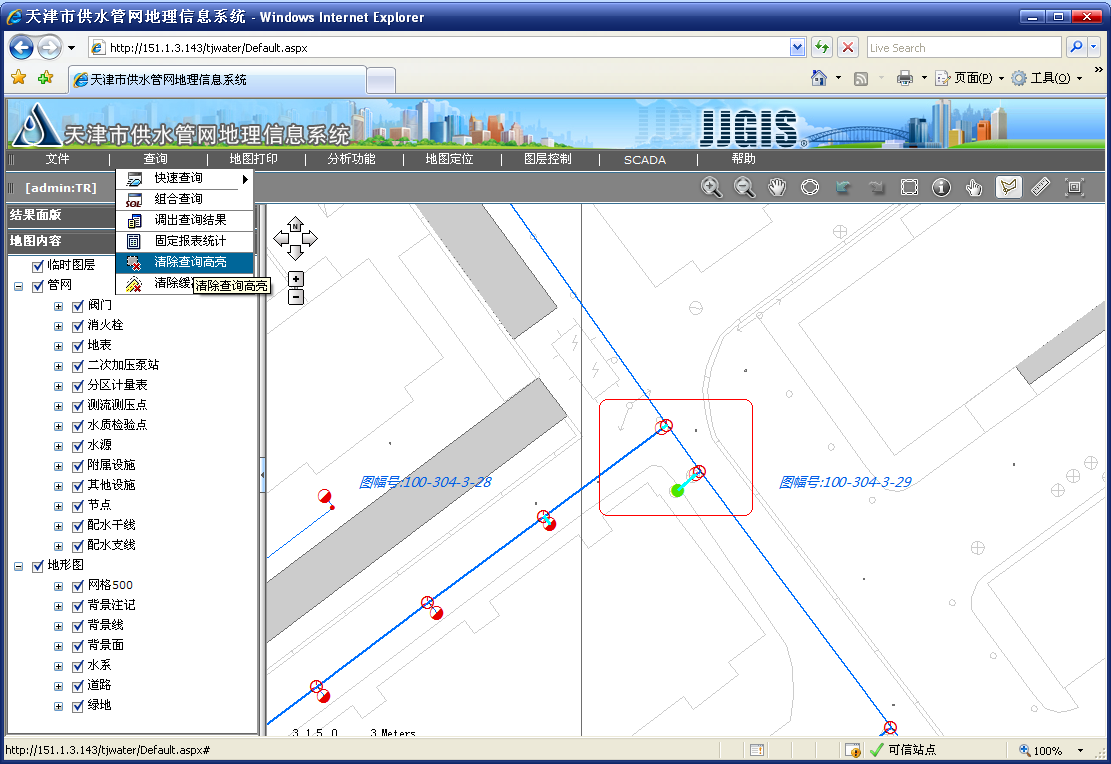Collapse the 地形图 layer group

19,566
